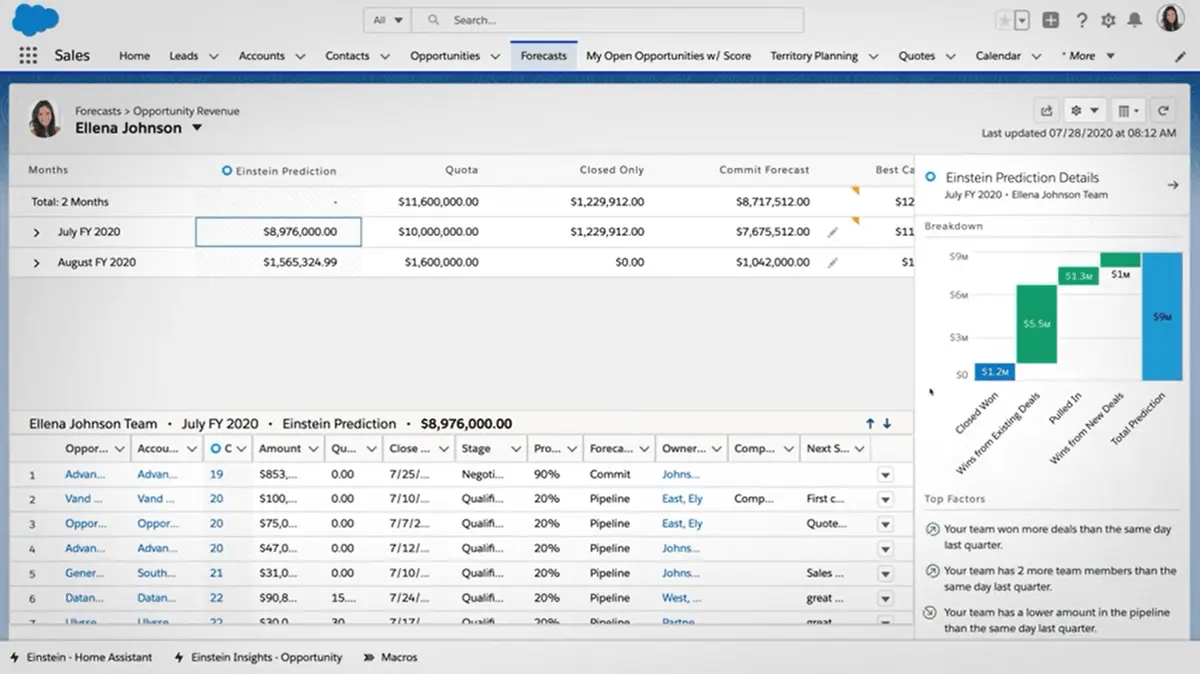Open Einstein score 19 in row 1

point(216,475)
